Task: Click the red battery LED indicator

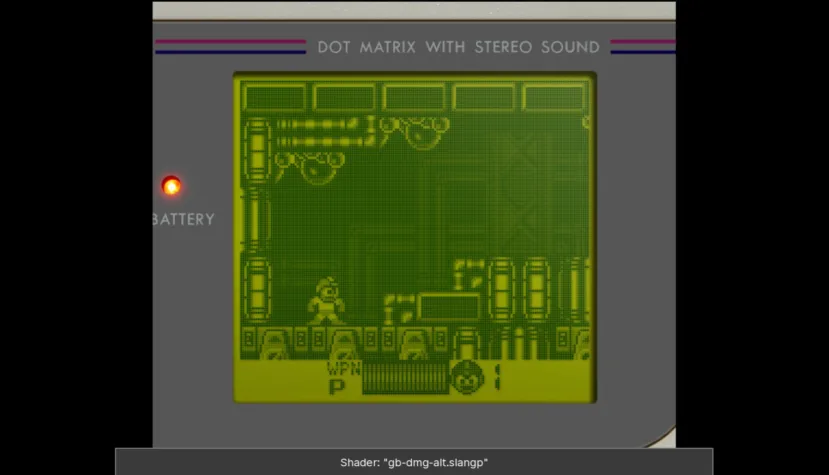Action: pos(171,186)
